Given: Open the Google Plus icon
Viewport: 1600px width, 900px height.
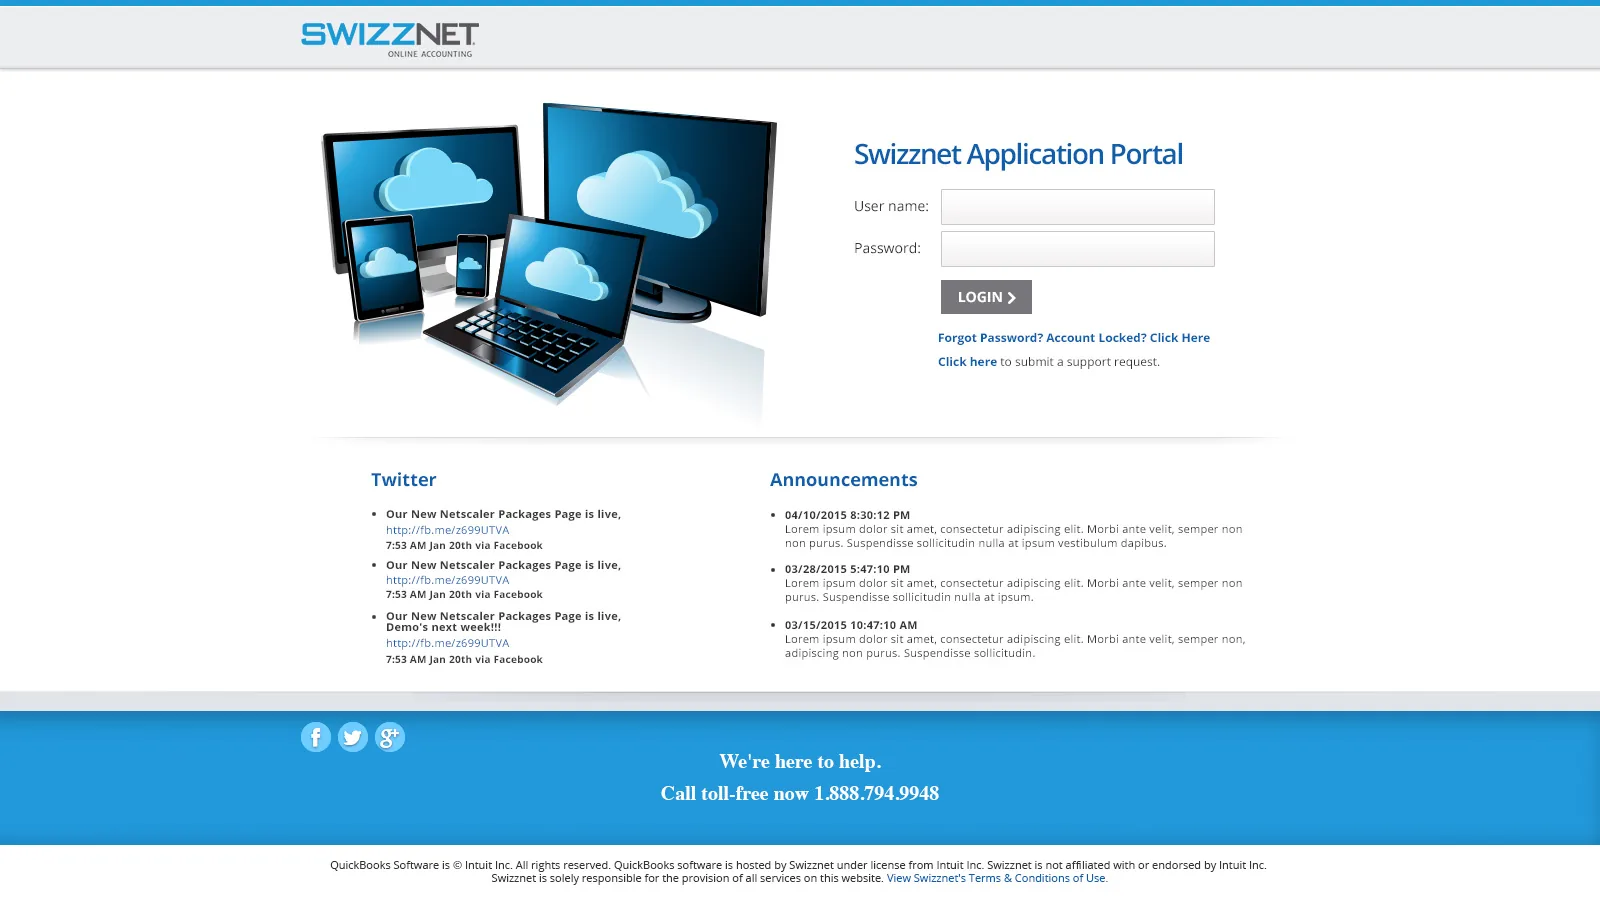Looking at the screenshot, I should 390,737.
